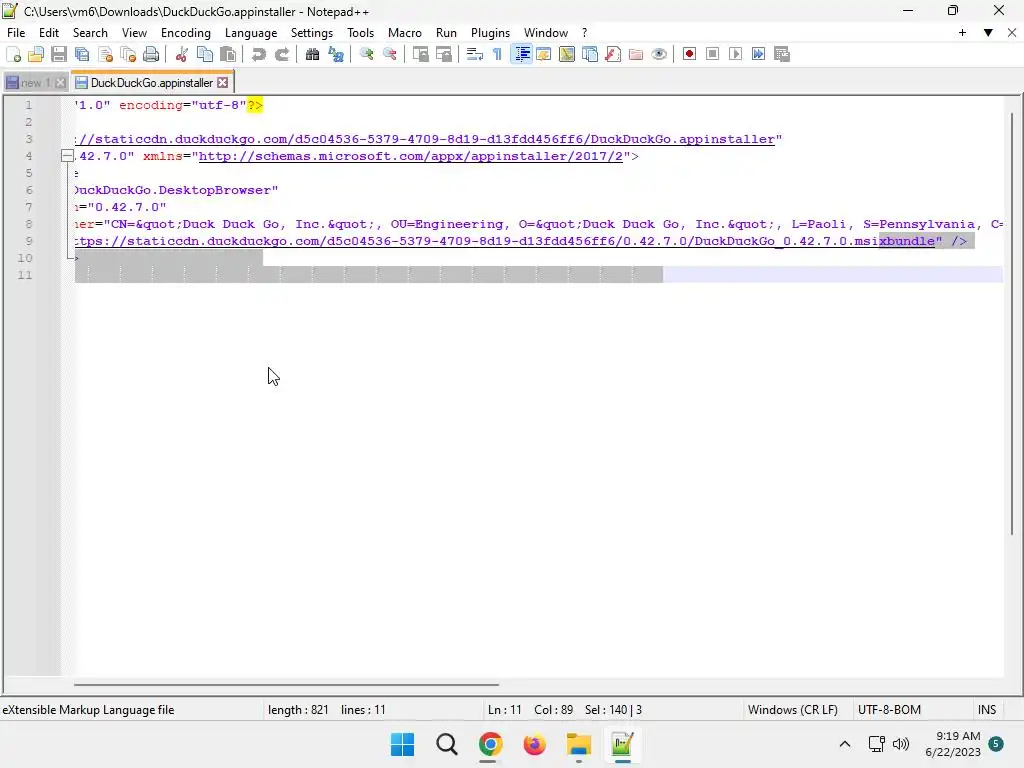This screenshot has height=768, width=1024.
Task: Open the tab list dropdown triangle
Action: [988, 33]
